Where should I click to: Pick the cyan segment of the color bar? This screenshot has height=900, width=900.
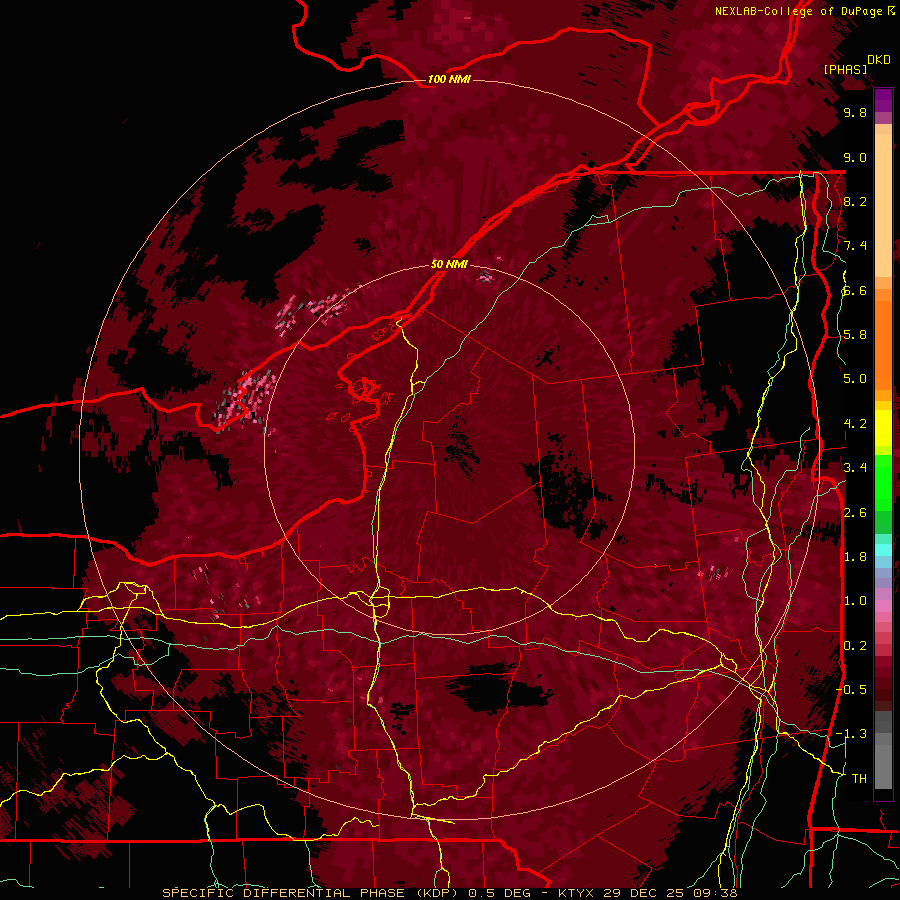(883, 550)
